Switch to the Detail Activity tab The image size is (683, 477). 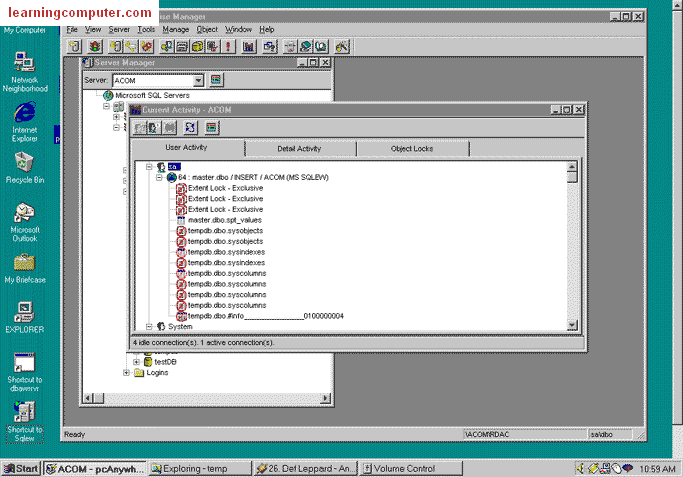coord(299,149)
